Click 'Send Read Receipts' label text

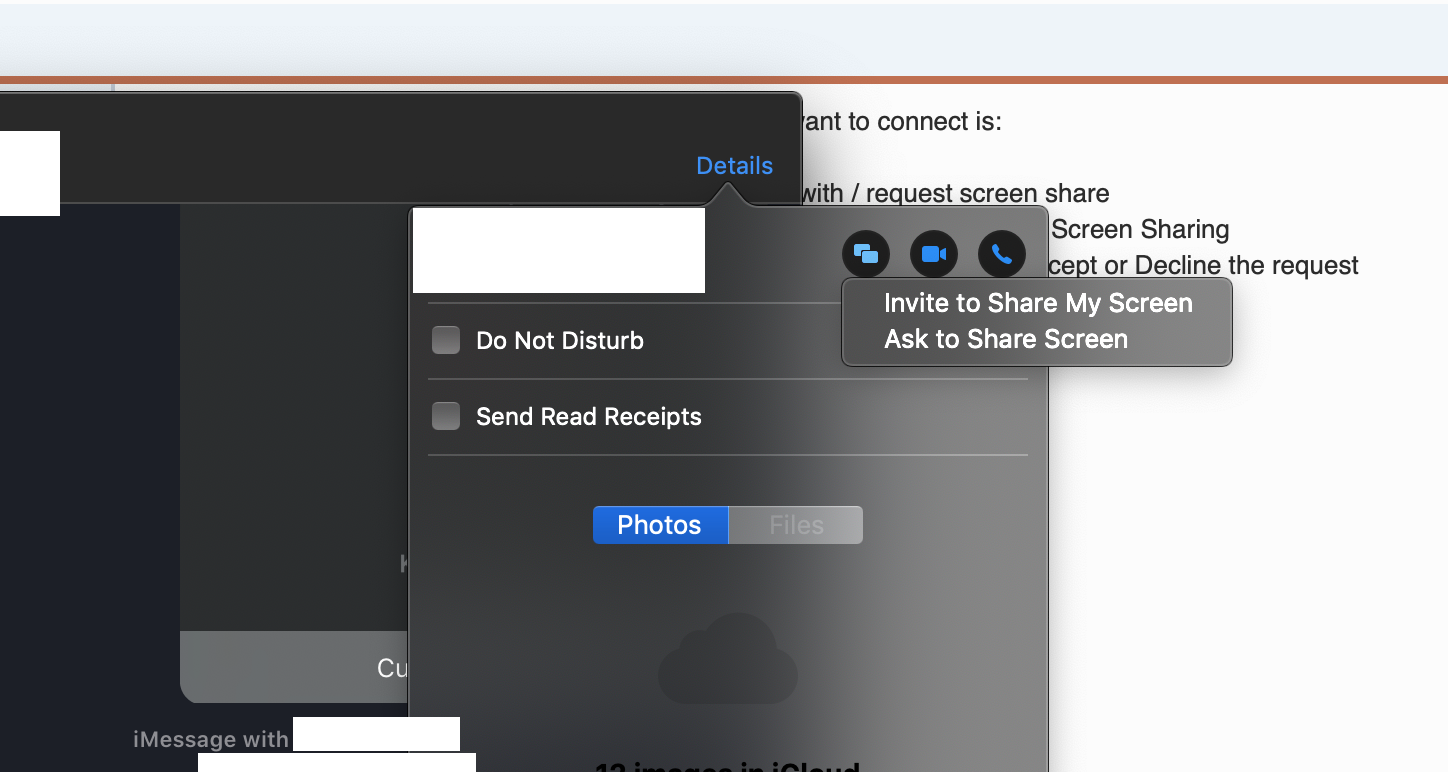[589, 417]
